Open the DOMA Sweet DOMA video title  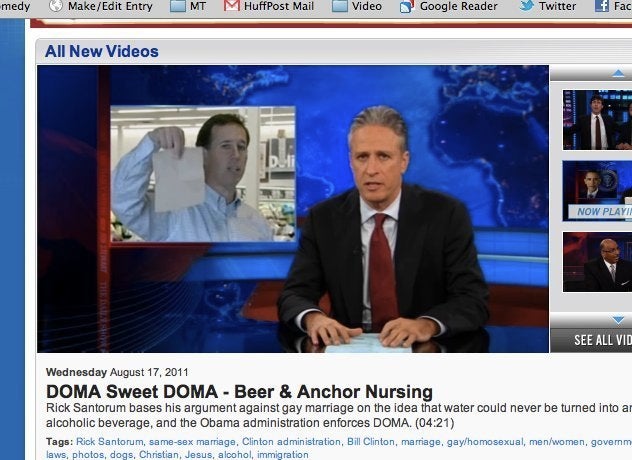[x=239, y=391]
